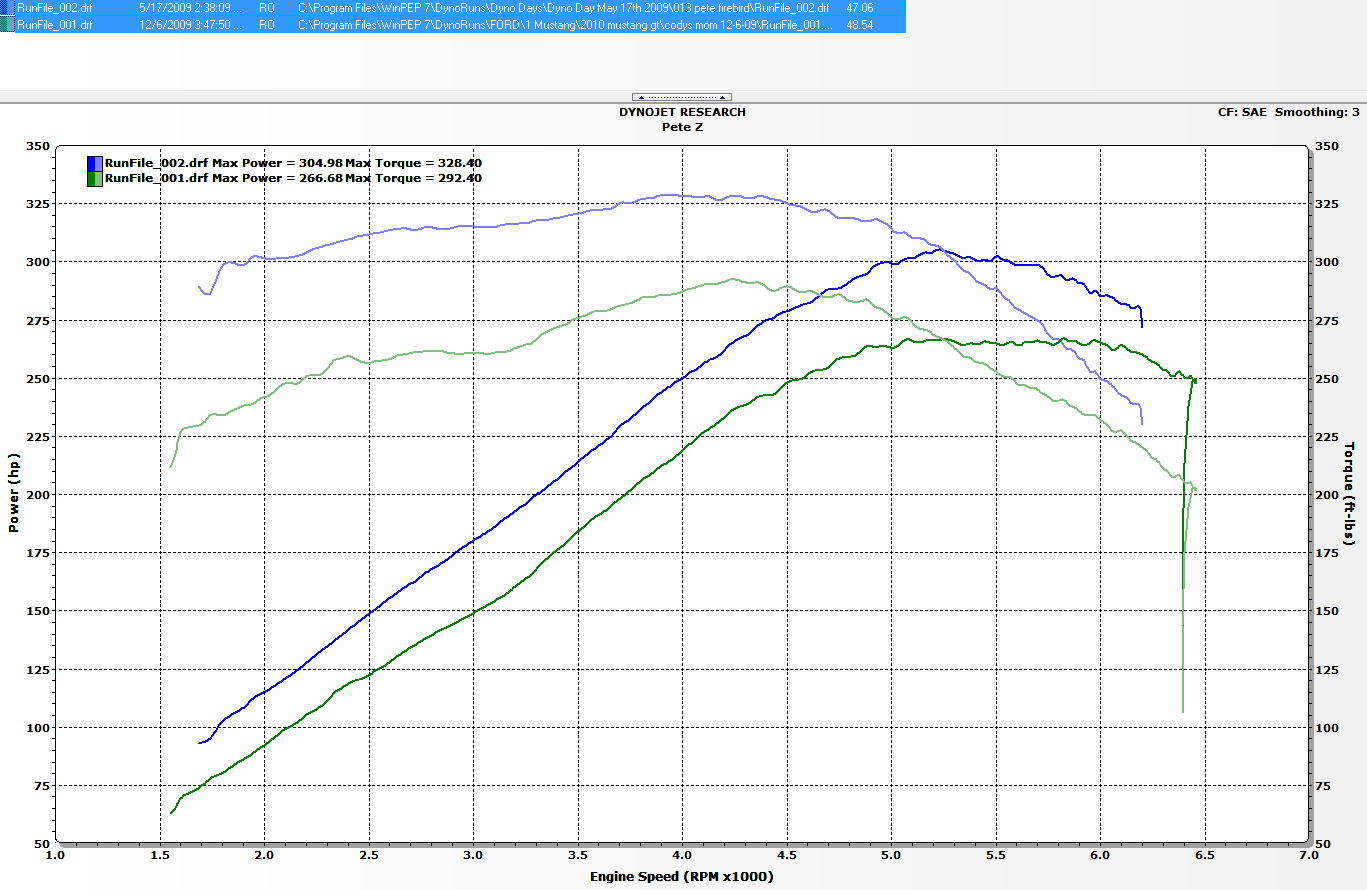Click the RO cell of RunFile_002
The width and height of the screenshot is (1367, 890).
click(266, 7)
